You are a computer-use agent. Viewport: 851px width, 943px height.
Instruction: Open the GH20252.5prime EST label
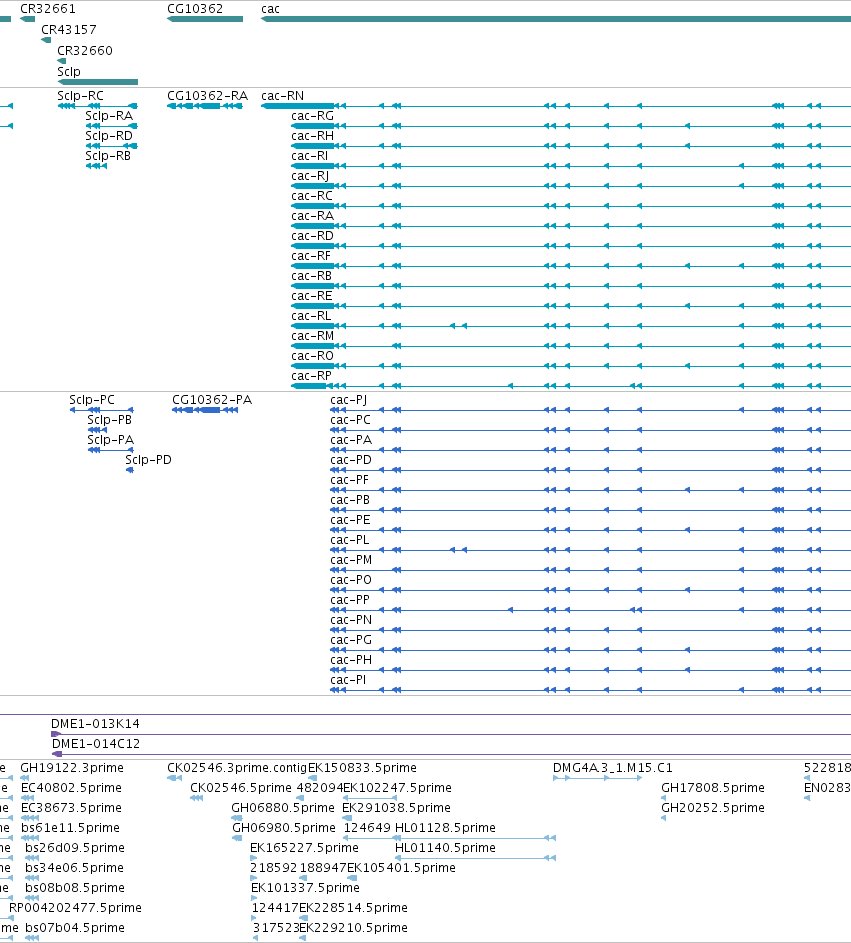point(713,808)
